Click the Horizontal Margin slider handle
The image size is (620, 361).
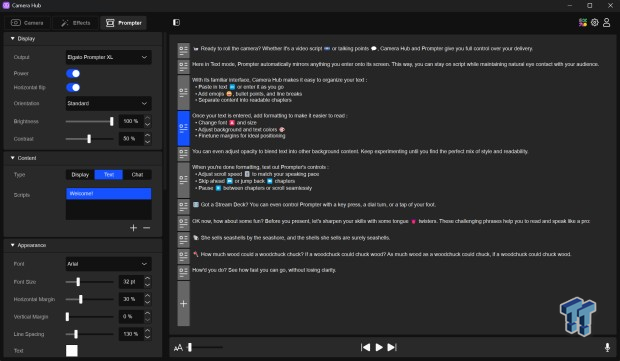pyautogui.click(x=81, y=299)
